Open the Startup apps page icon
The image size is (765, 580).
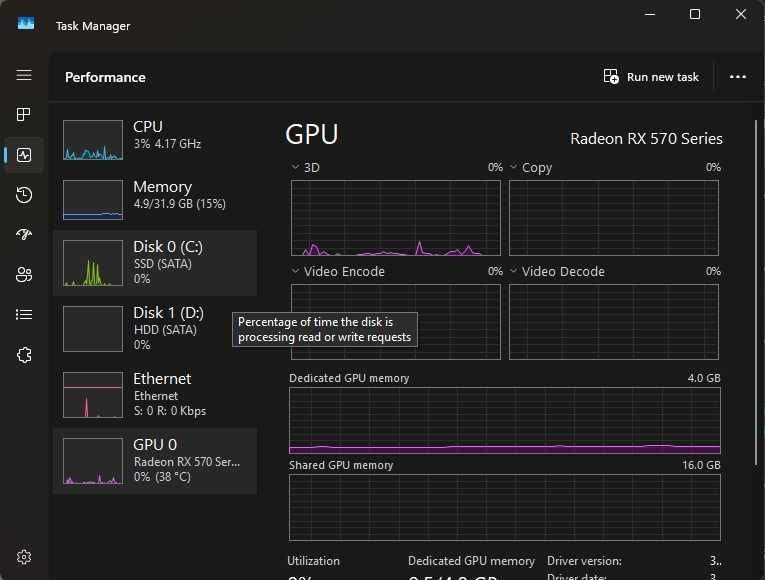(23, 235)
